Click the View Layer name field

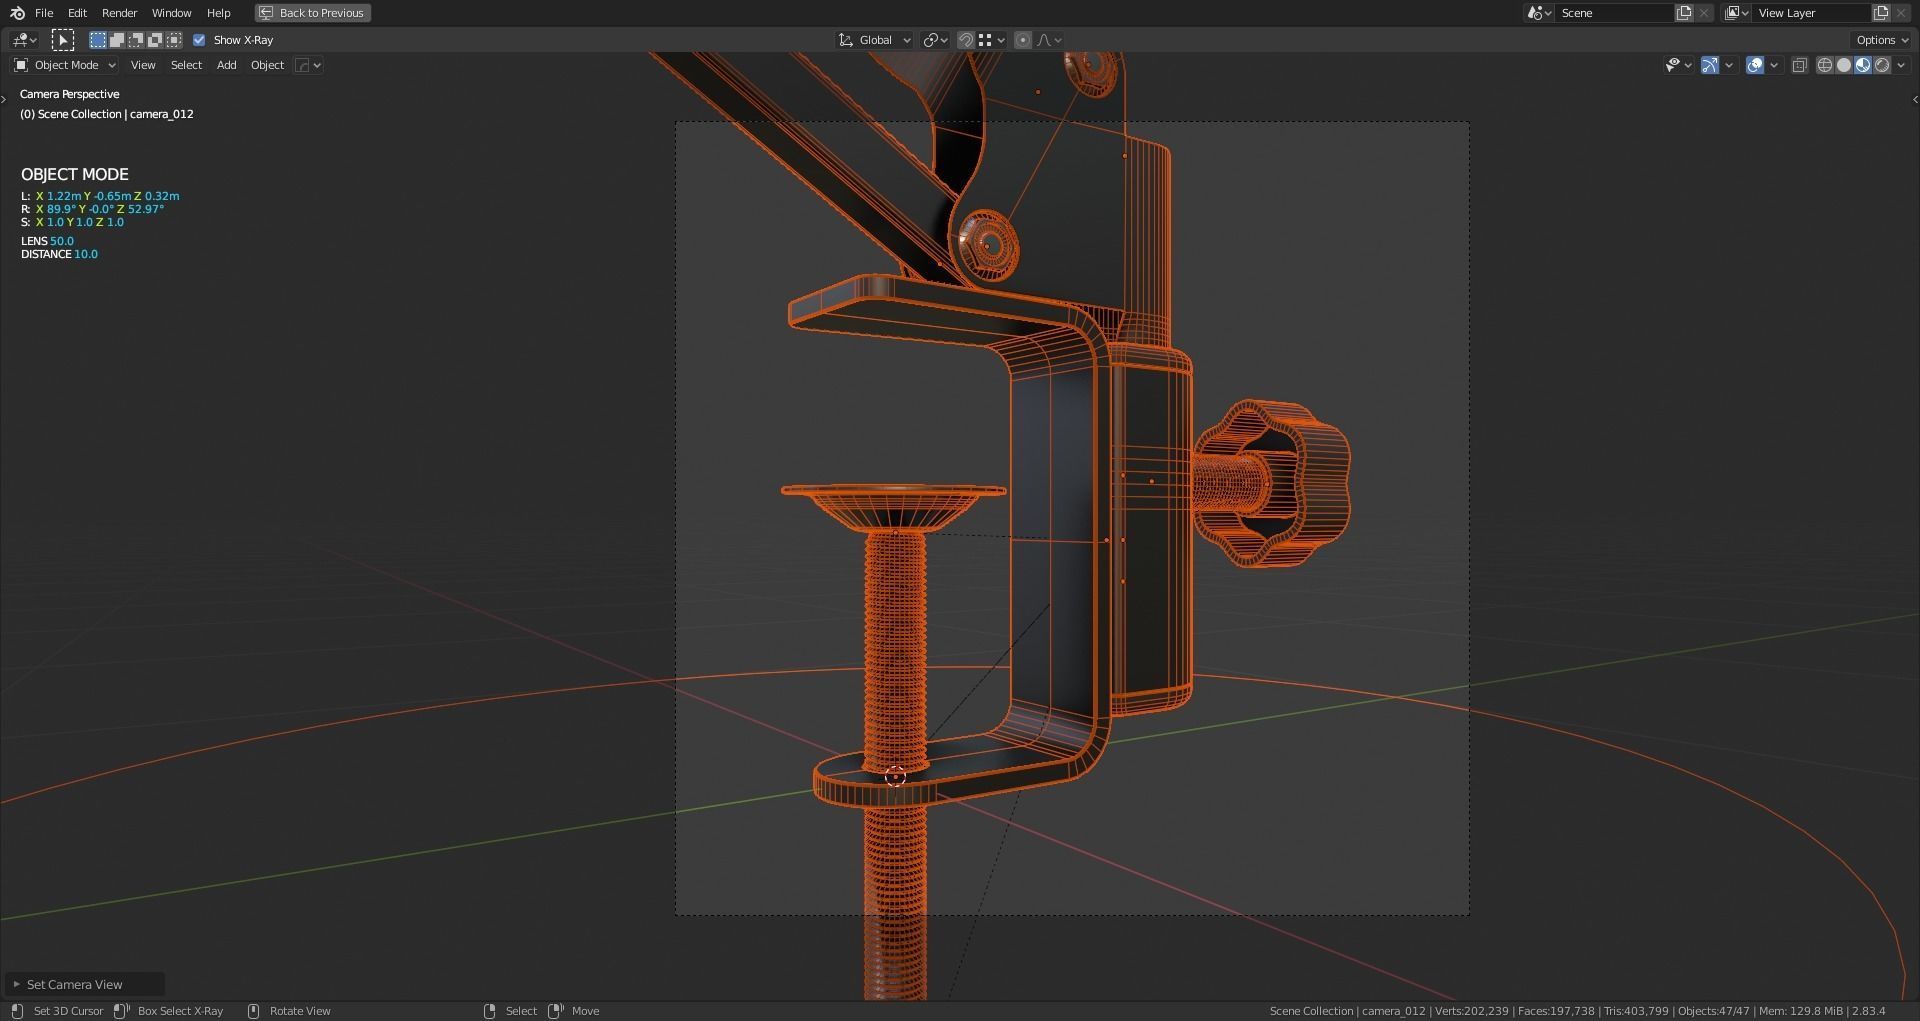point(1812,13)
